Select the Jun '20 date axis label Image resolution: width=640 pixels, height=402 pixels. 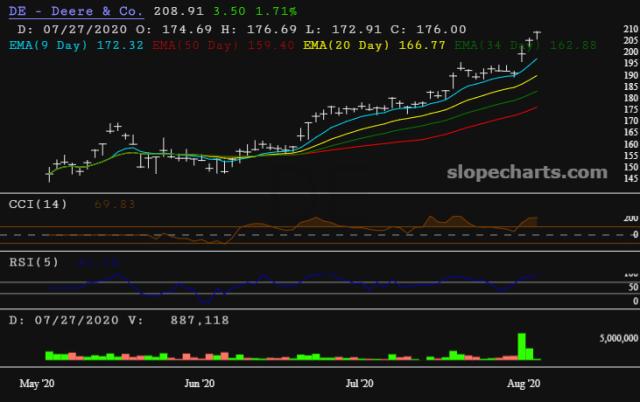pyautogui.click(x=200, y=383)
